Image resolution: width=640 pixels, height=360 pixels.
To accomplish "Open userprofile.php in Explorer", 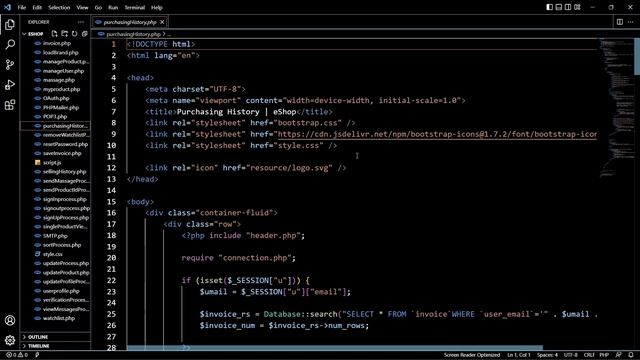I will 61,291.
